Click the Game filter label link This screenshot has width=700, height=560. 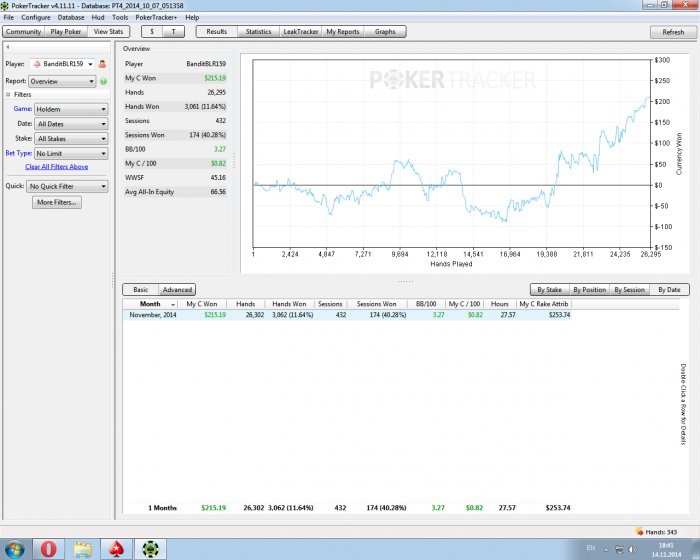tap(22, 109)
